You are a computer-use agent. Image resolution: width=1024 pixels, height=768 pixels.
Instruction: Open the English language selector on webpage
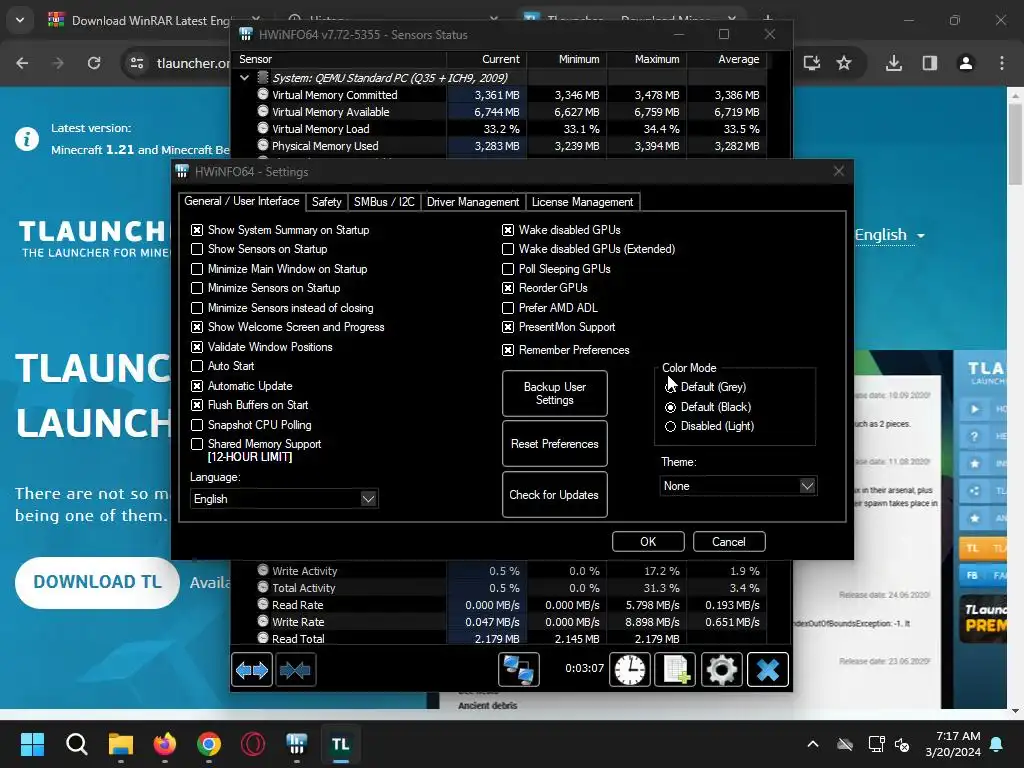point(889,234)
